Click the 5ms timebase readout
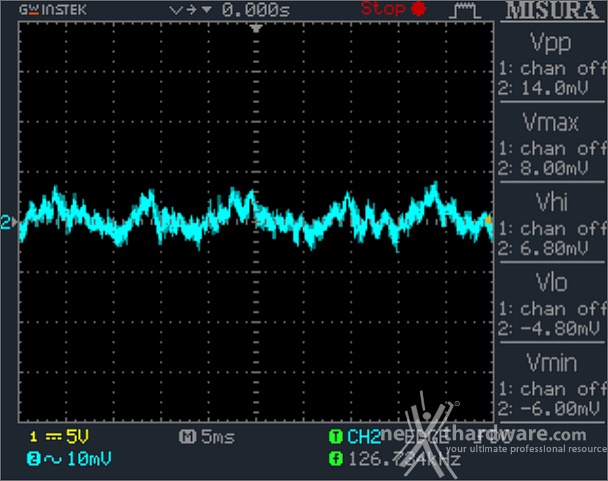Screen dimensions: 608x481 (218, 437)
